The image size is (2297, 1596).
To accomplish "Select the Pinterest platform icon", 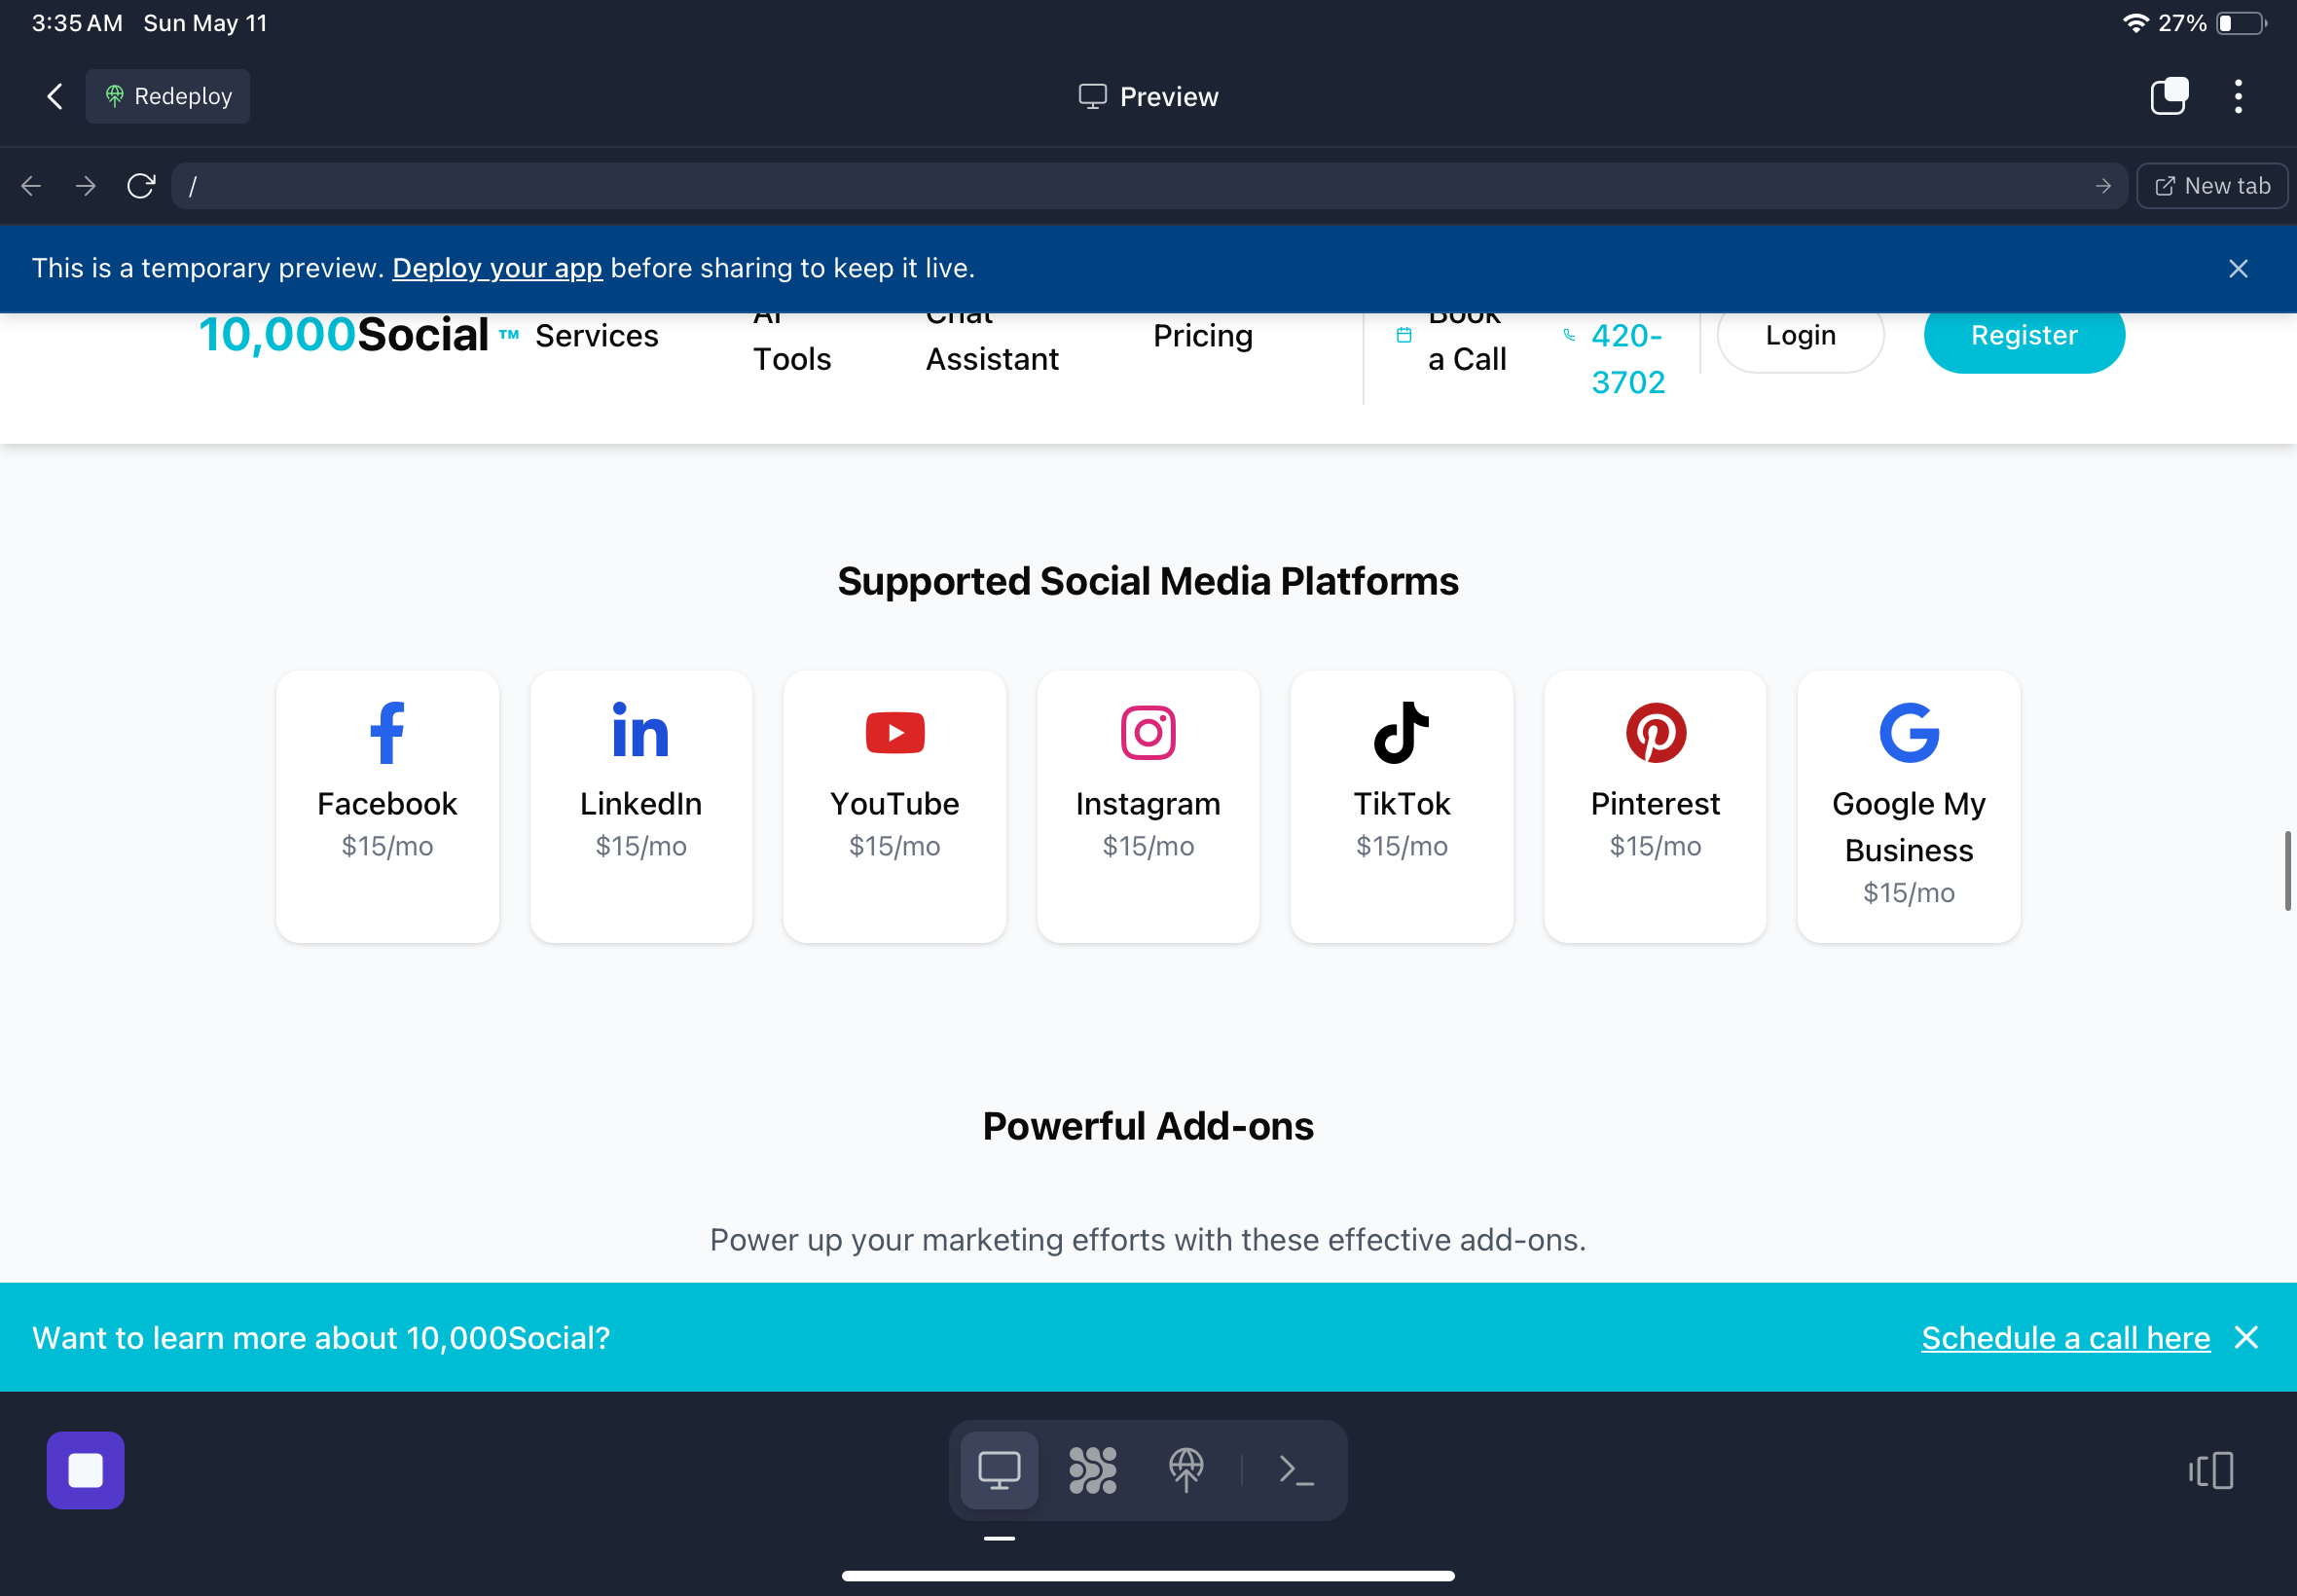I will pos(1655,733).
